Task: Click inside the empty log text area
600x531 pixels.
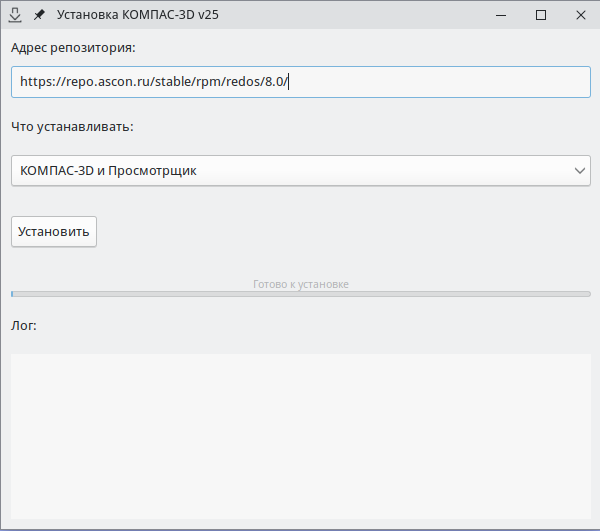Action: click(x=301, y=436)
